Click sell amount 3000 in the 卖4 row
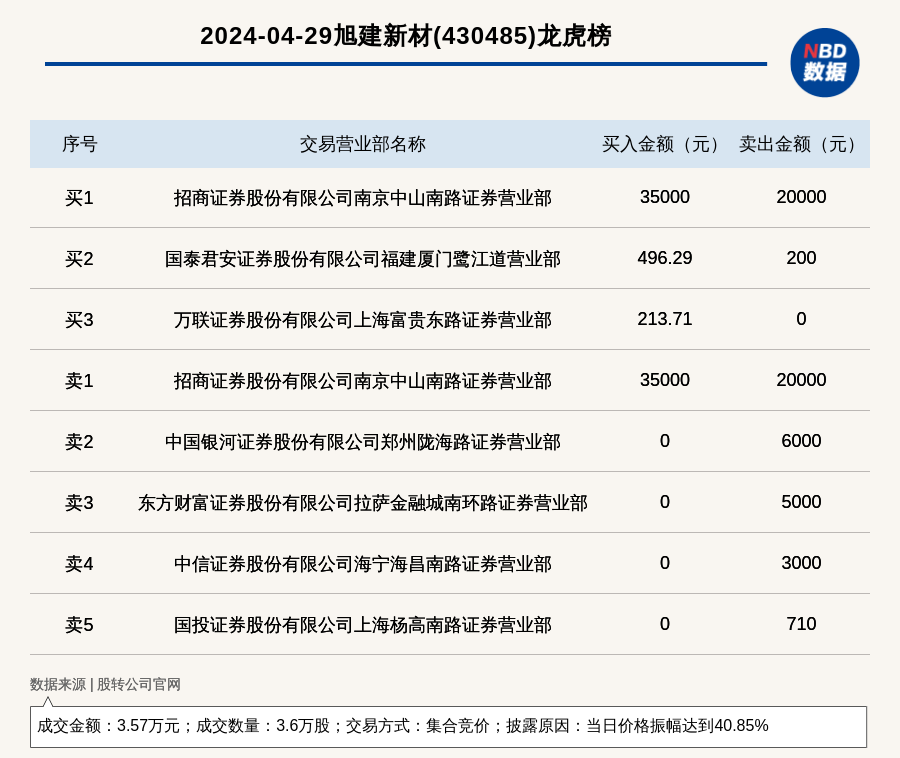 [x=801, y=563]
